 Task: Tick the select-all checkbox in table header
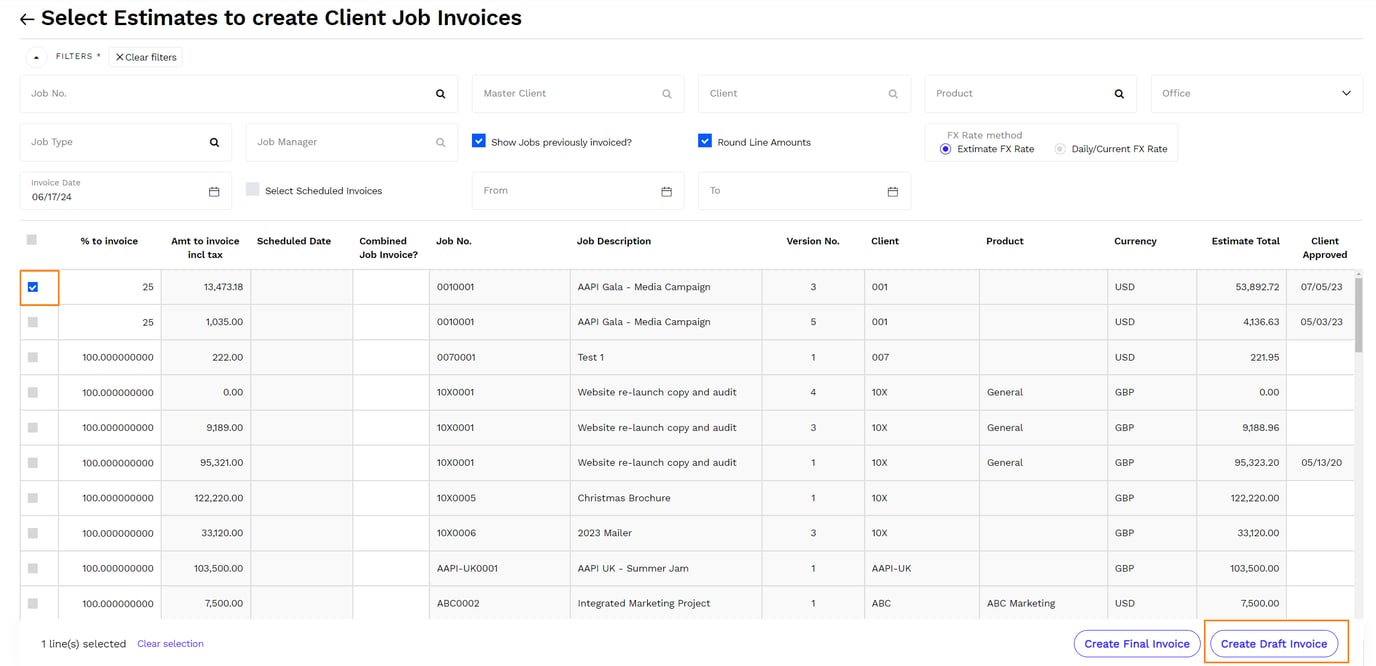coord(32,240)
